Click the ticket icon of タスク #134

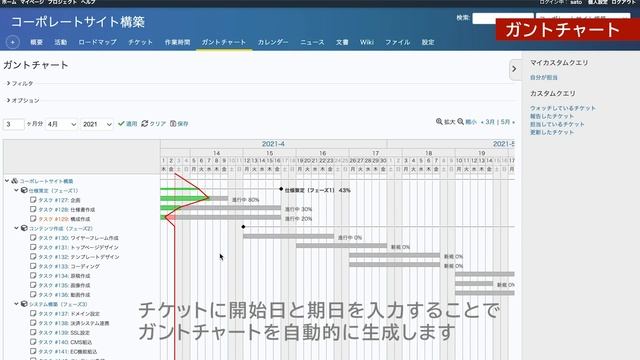pos(33,276)
